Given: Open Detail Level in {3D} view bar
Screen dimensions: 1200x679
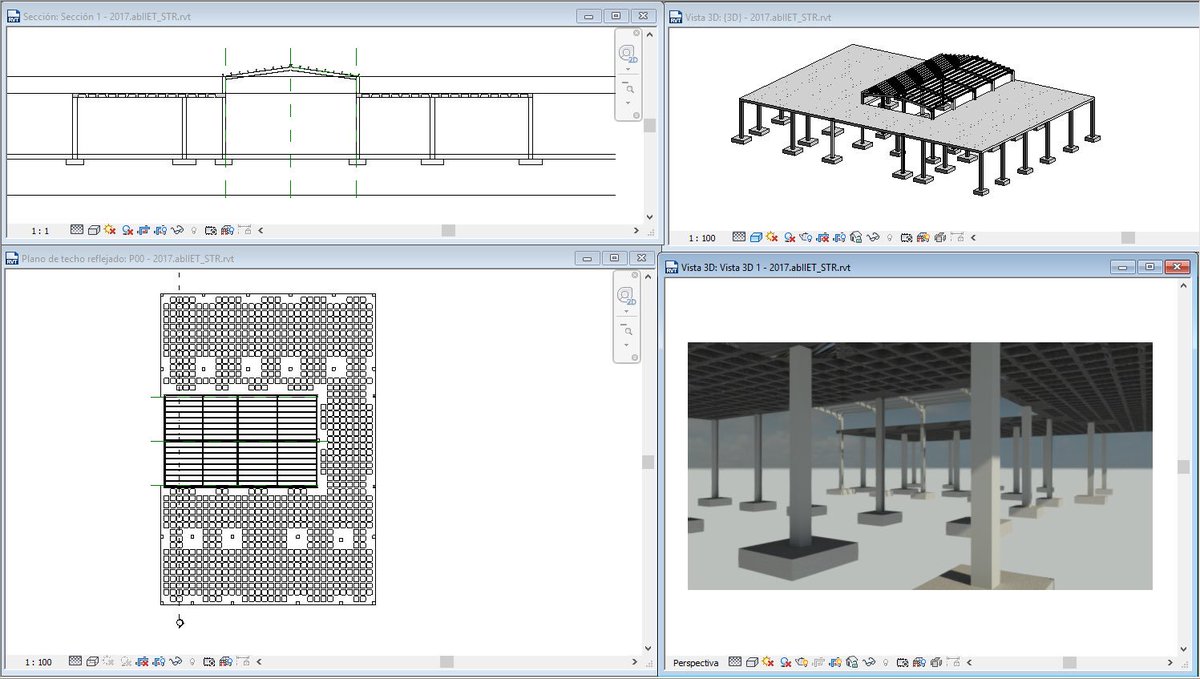Looking at the screenshot, I should point(739,238).
